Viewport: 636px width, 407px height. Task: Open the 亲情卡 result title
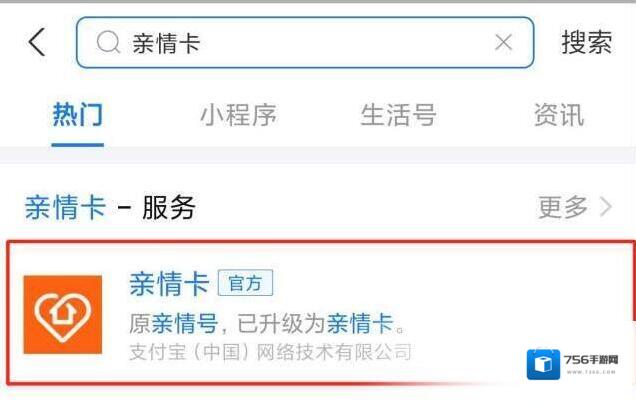169,284
